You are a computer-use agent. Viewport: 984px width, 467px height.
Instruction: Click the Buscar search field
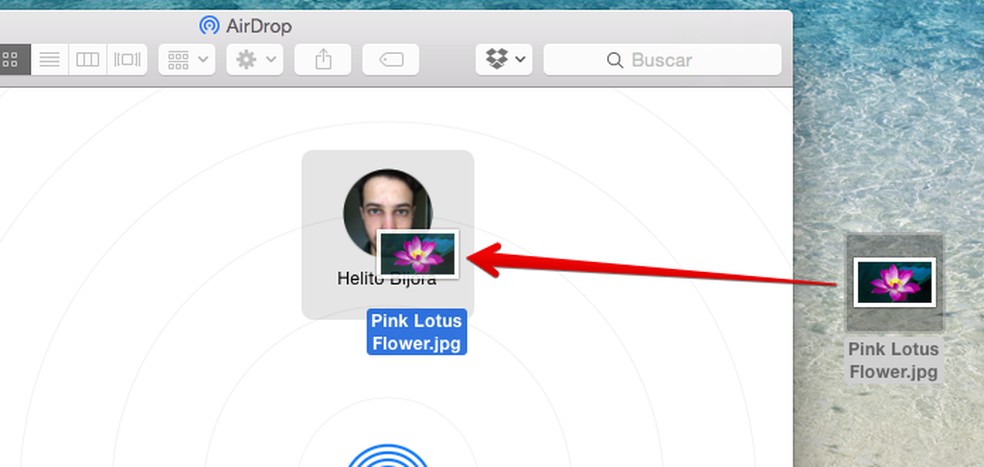pyautogui.click(x=662, y=60)
